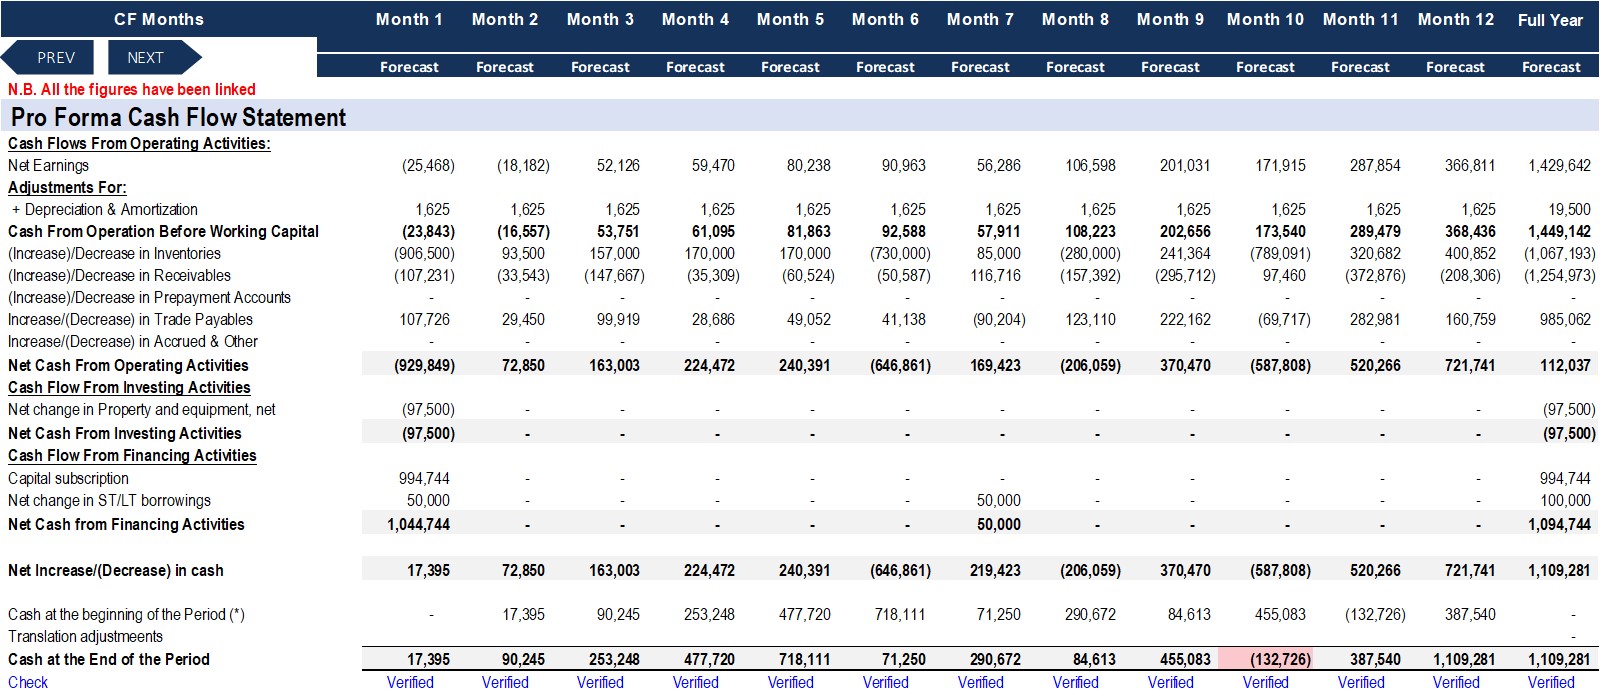
Task: Click the Pro Forma Cash Flow Statement title
Action: pyautogui.click(x=178, y=117)
